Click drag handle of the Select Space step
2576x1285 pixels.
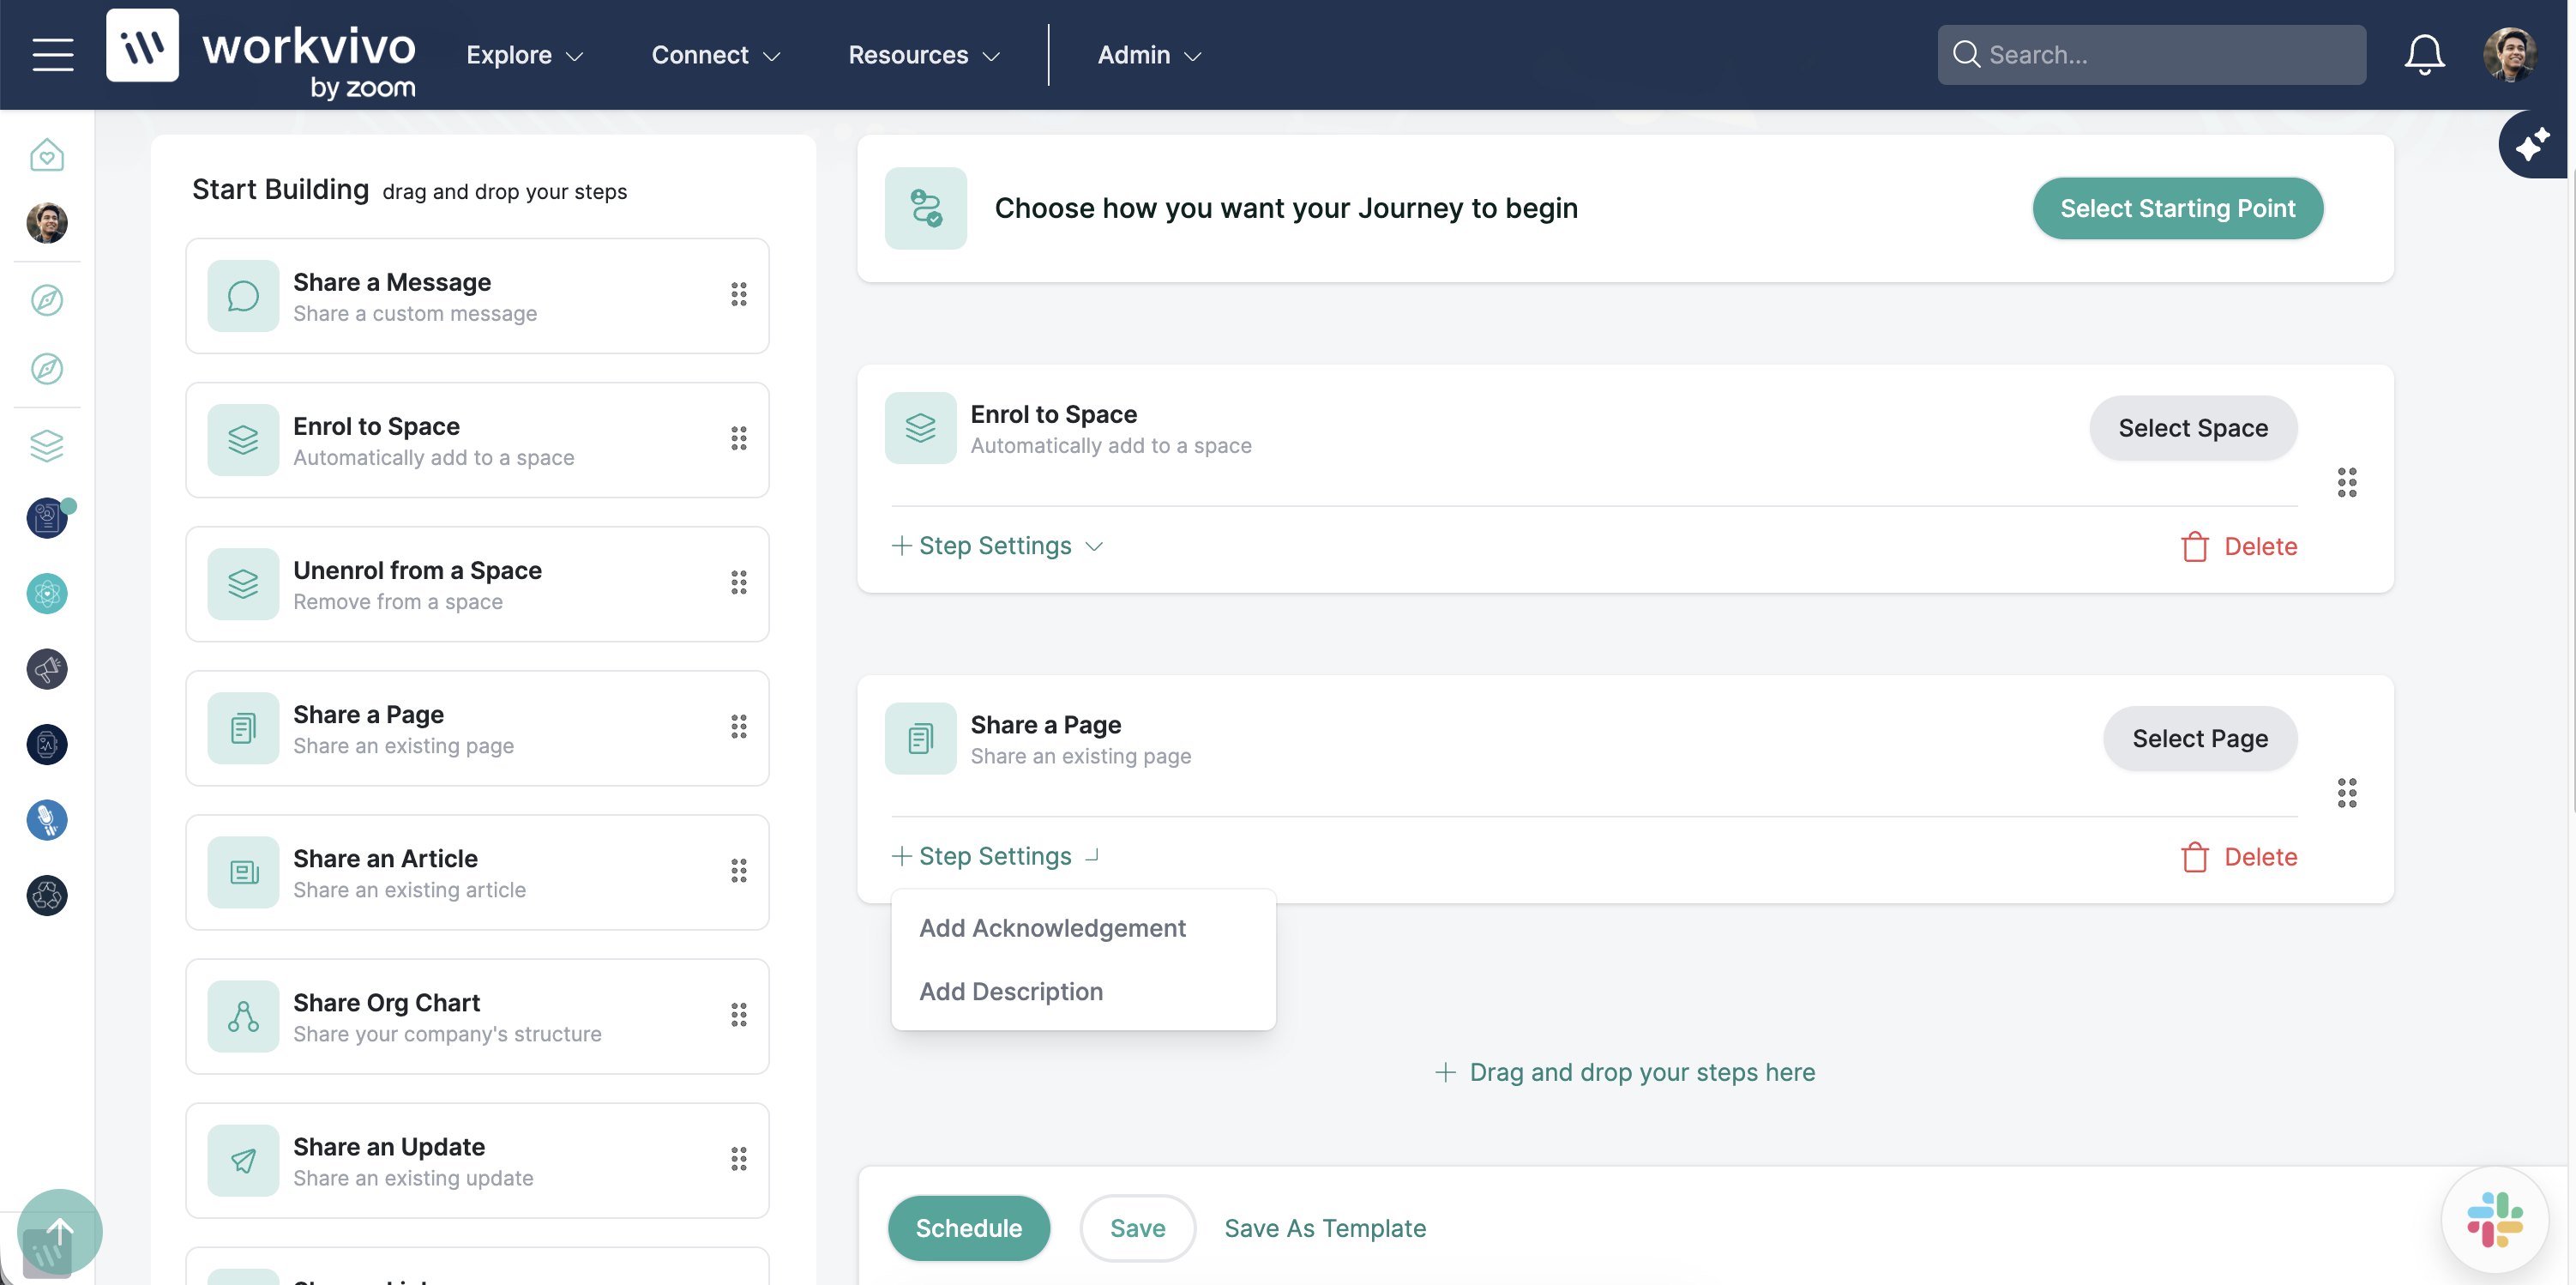tap(2347, 482)
